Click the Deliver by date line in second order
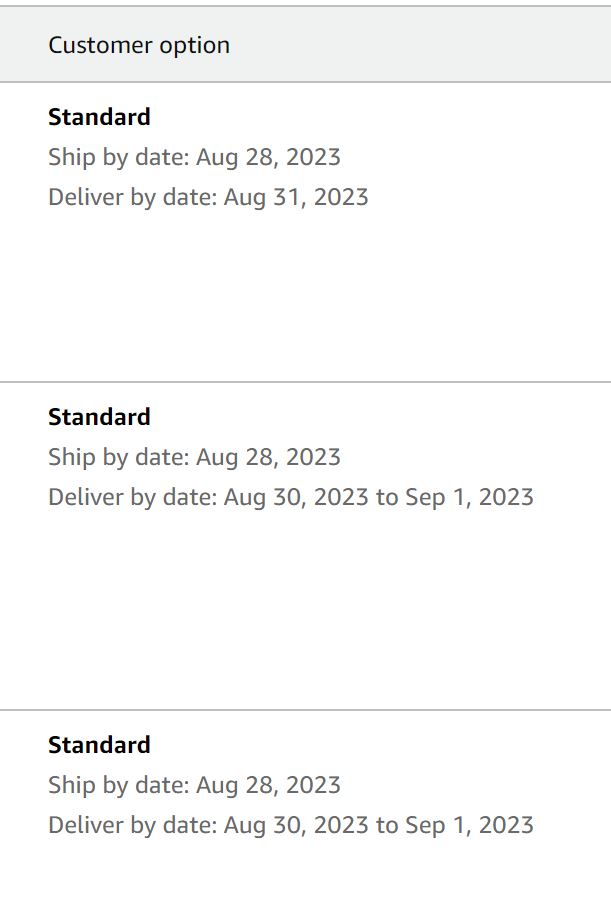This screenshot has height=897, width=611. [x=291, y=497]
